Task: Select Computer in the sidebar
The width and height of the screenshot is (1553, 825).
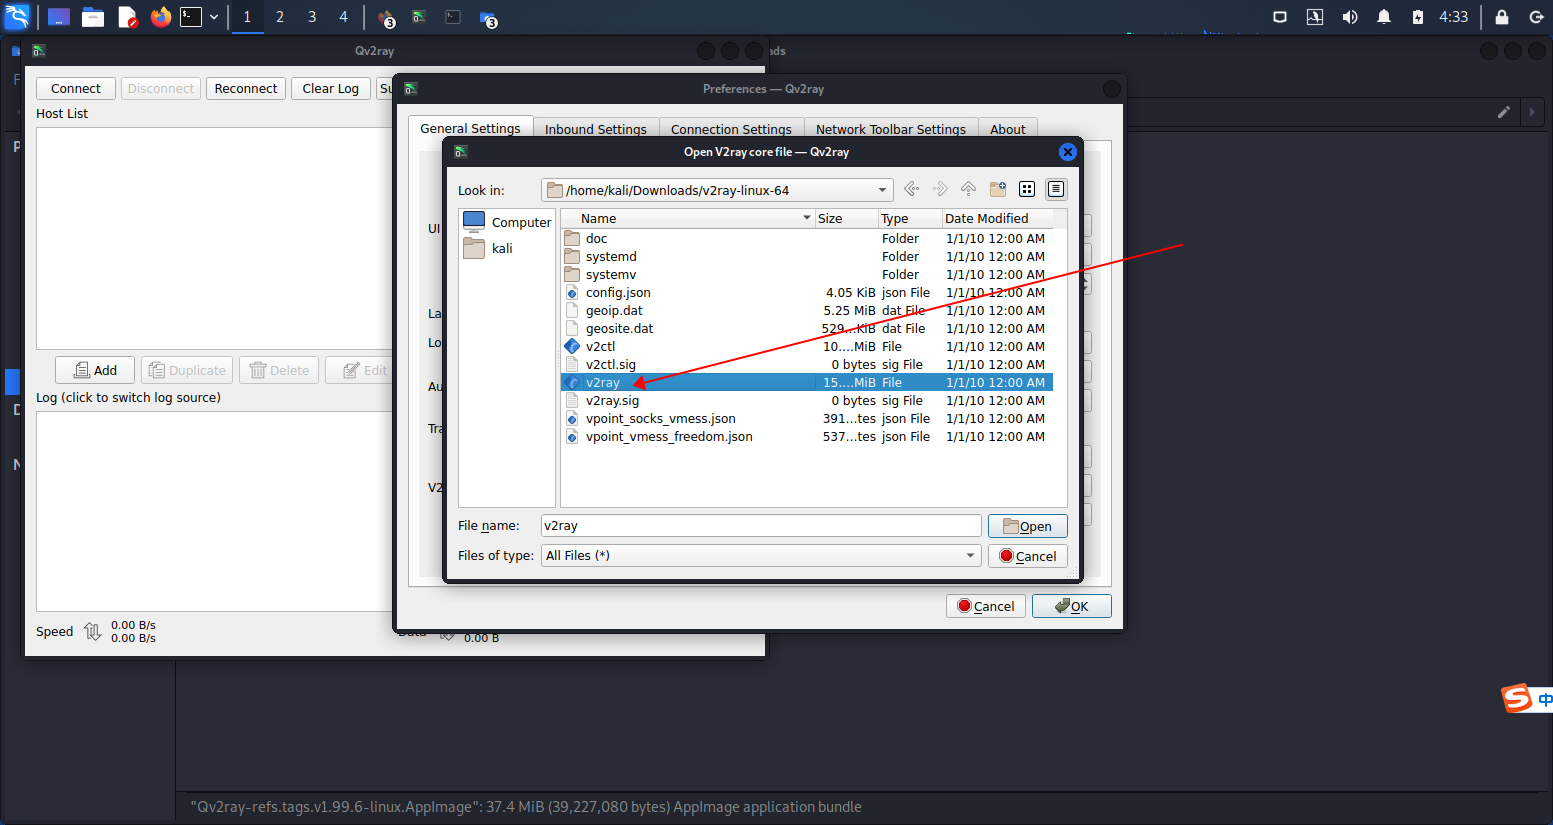Action: [507, 222]
